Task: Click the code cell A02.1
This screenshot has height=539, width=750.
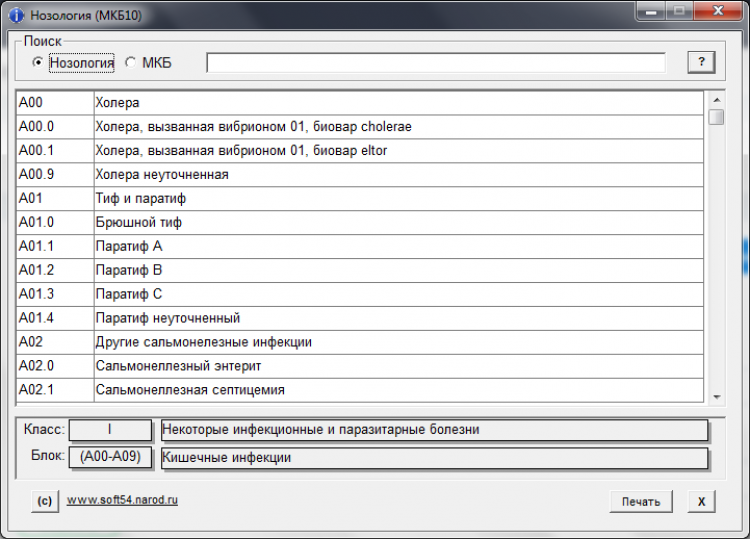Action: click(x=55, y=390)
